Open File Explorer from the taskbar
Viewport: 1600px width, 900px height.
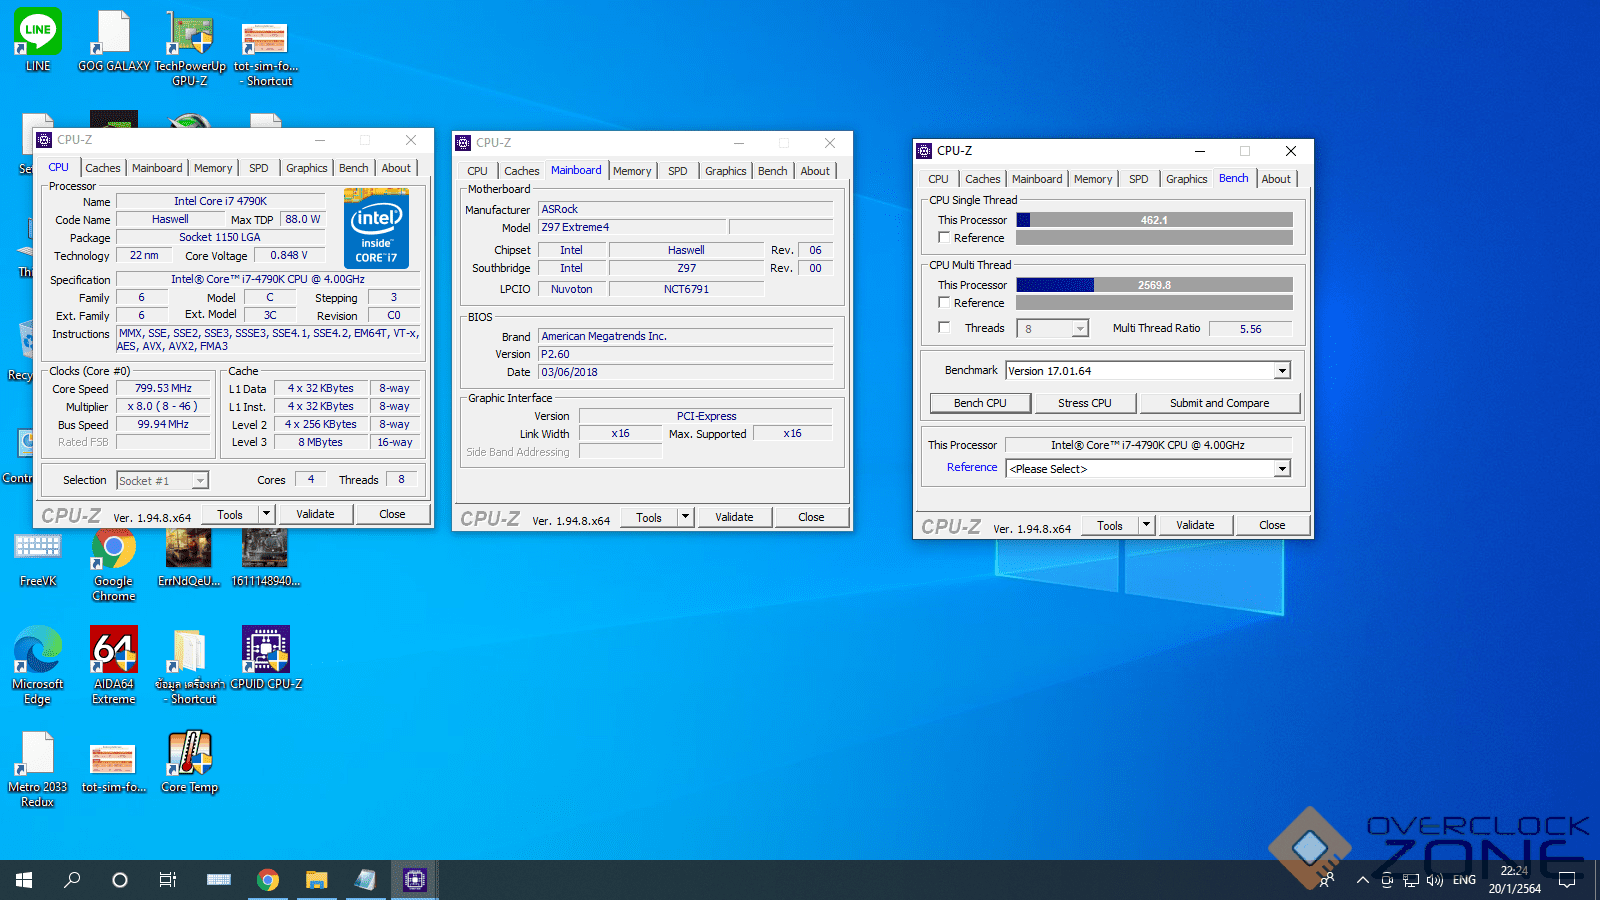click(x=316, y=880)
